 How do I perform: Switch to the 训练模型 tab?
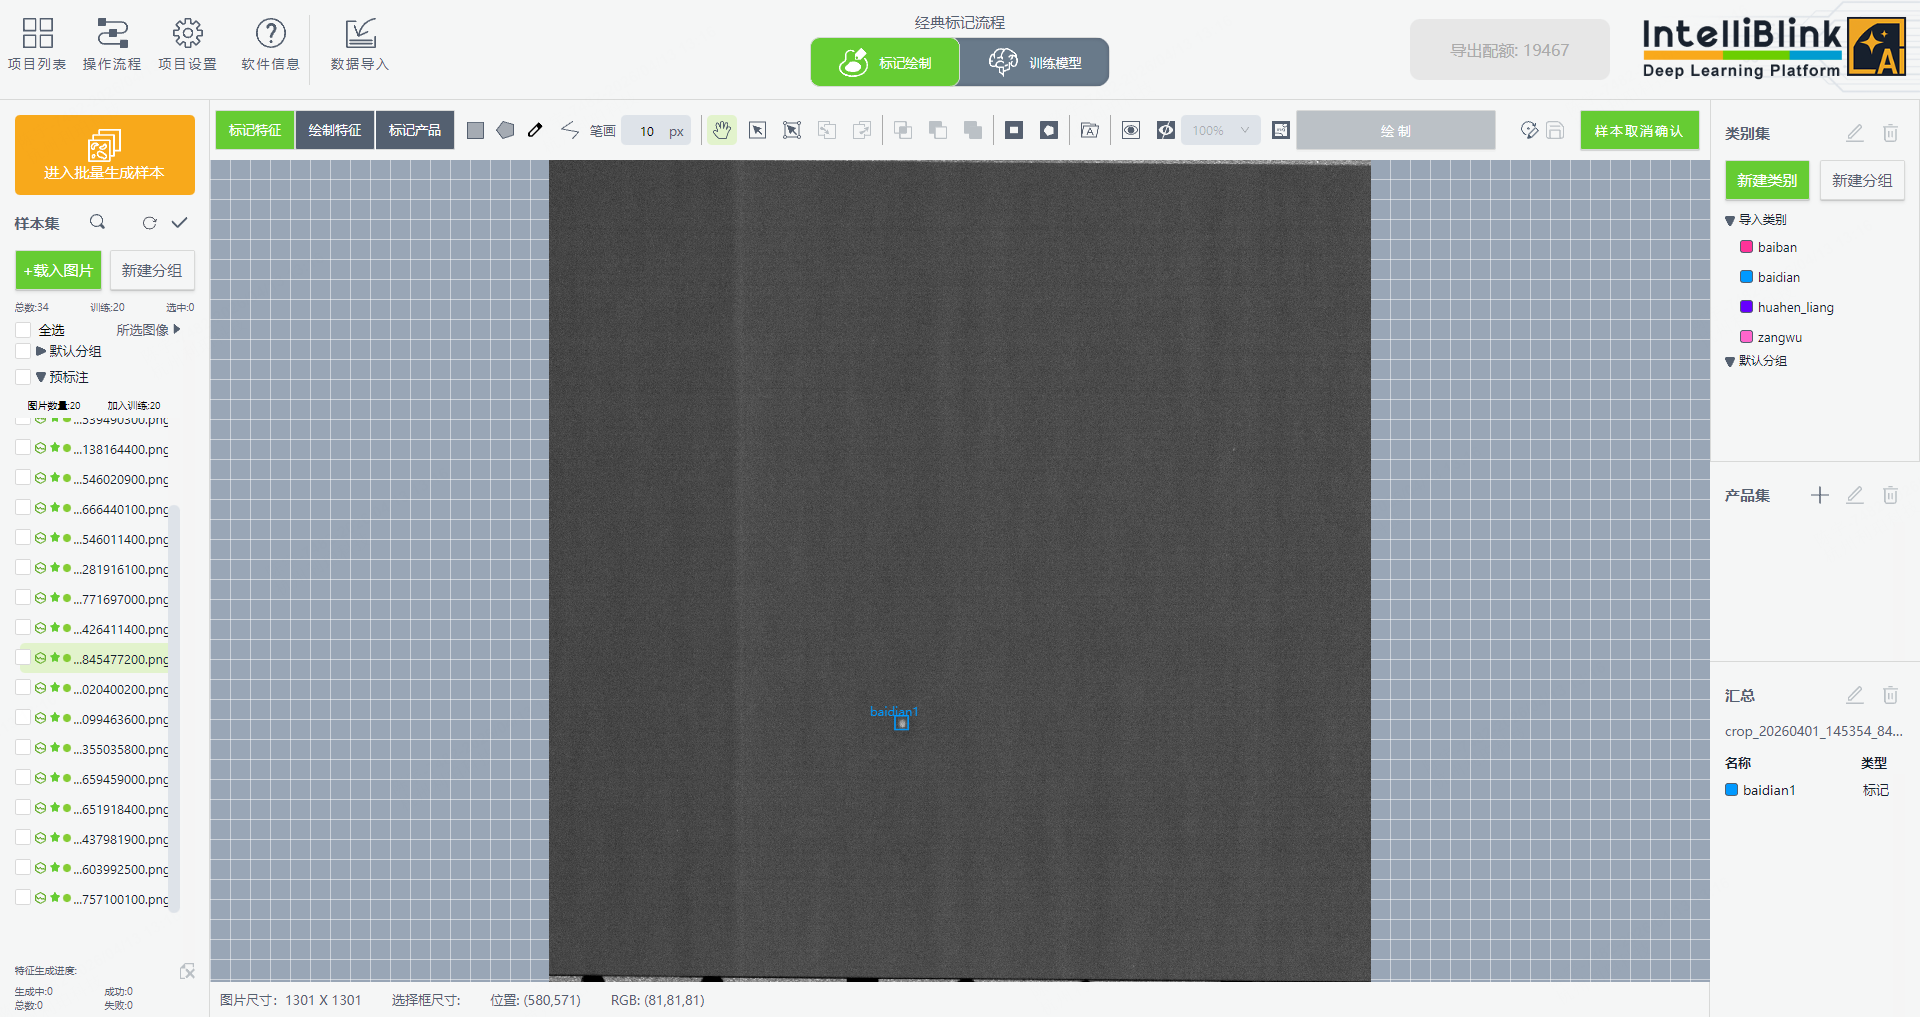click(1034, 62)
